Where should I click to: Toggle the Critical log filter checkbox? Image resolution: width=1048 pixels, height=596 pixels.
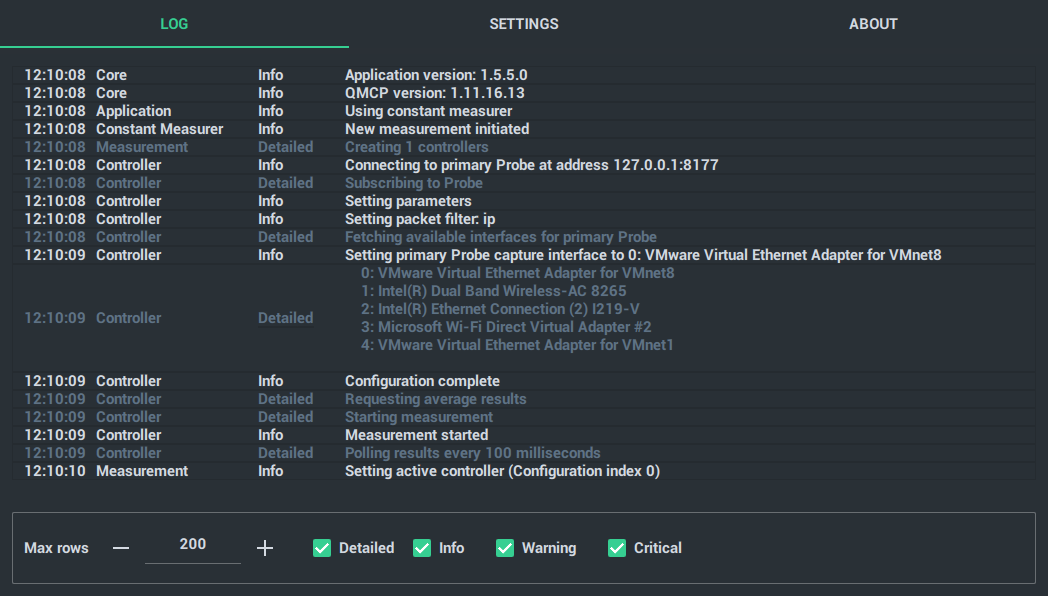click(617, 548)
